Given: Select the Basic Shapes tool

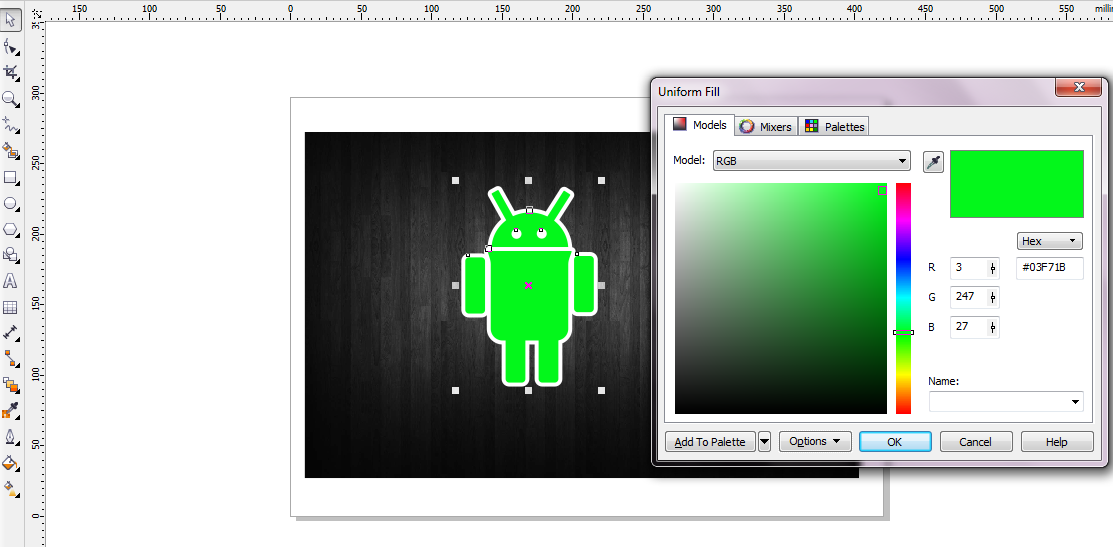Looking at the screenshot, I should 11,255.
